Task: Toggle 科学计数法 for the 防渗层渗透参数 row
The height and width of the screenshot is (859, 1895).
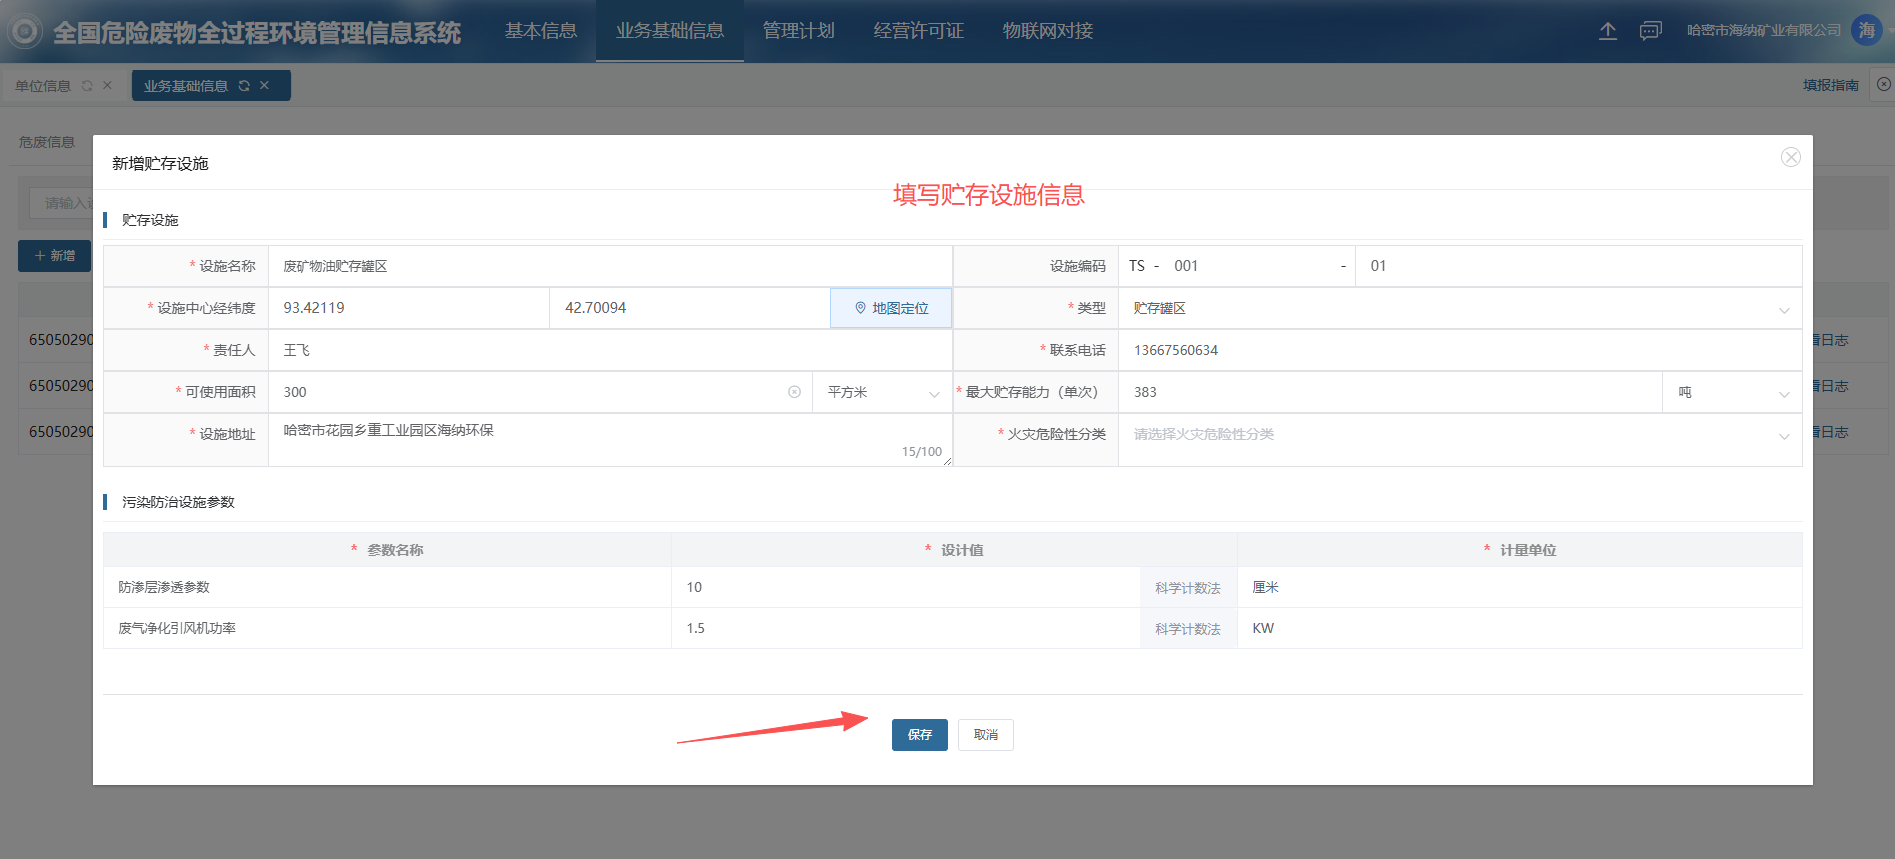Action: (x=1187, y=588)
